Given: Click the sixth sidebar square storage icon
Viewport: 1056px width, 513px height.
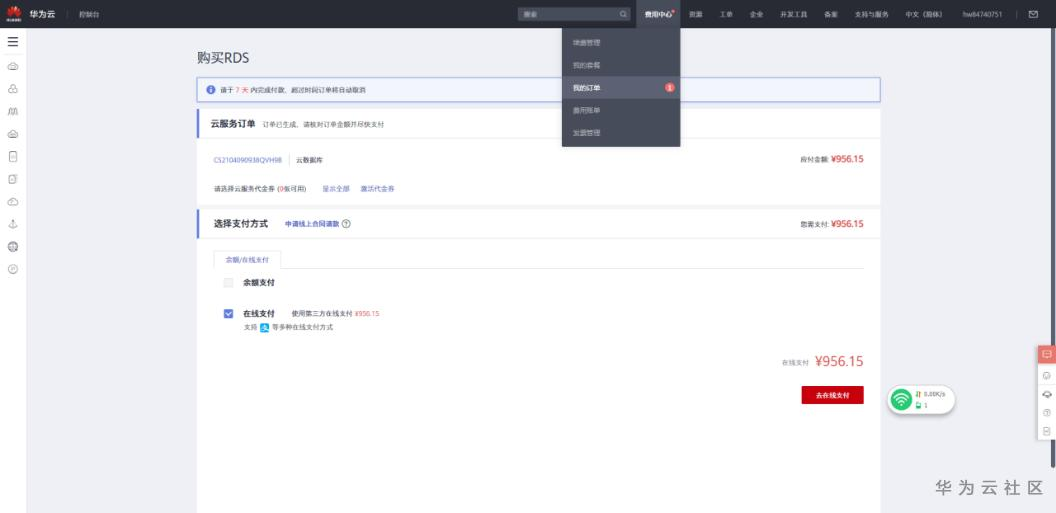Looking at the screenshot, I should click(x=13, y=179).
